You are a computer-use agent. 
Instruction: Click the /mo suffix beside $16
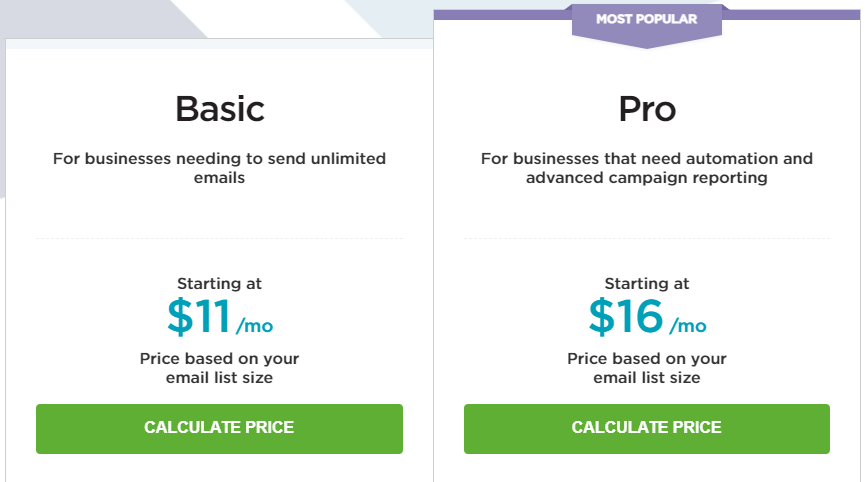click(688, 326)
